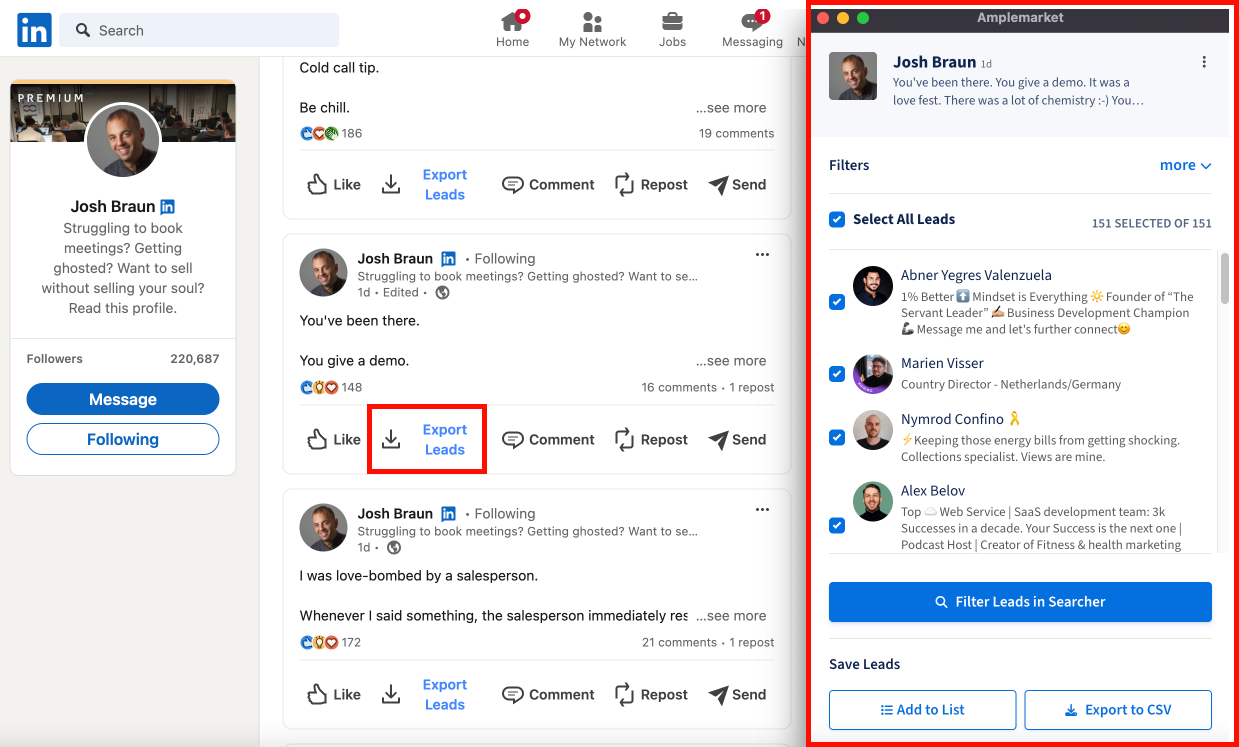Screen dimensions: 1239x747
Task: Click the name Alex Belov in leads list
Action: pos(933,490)
